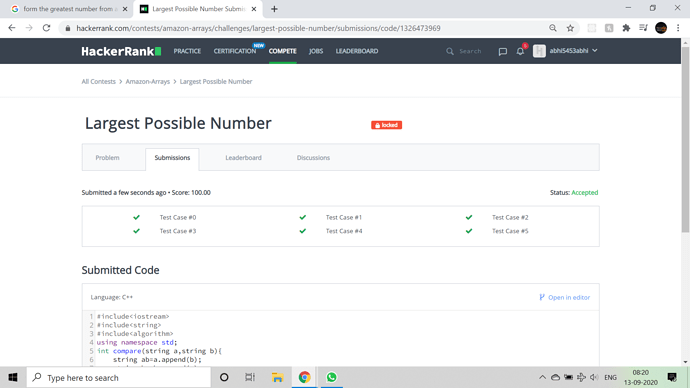Open notifications bell icon

(x=520, y=51)
